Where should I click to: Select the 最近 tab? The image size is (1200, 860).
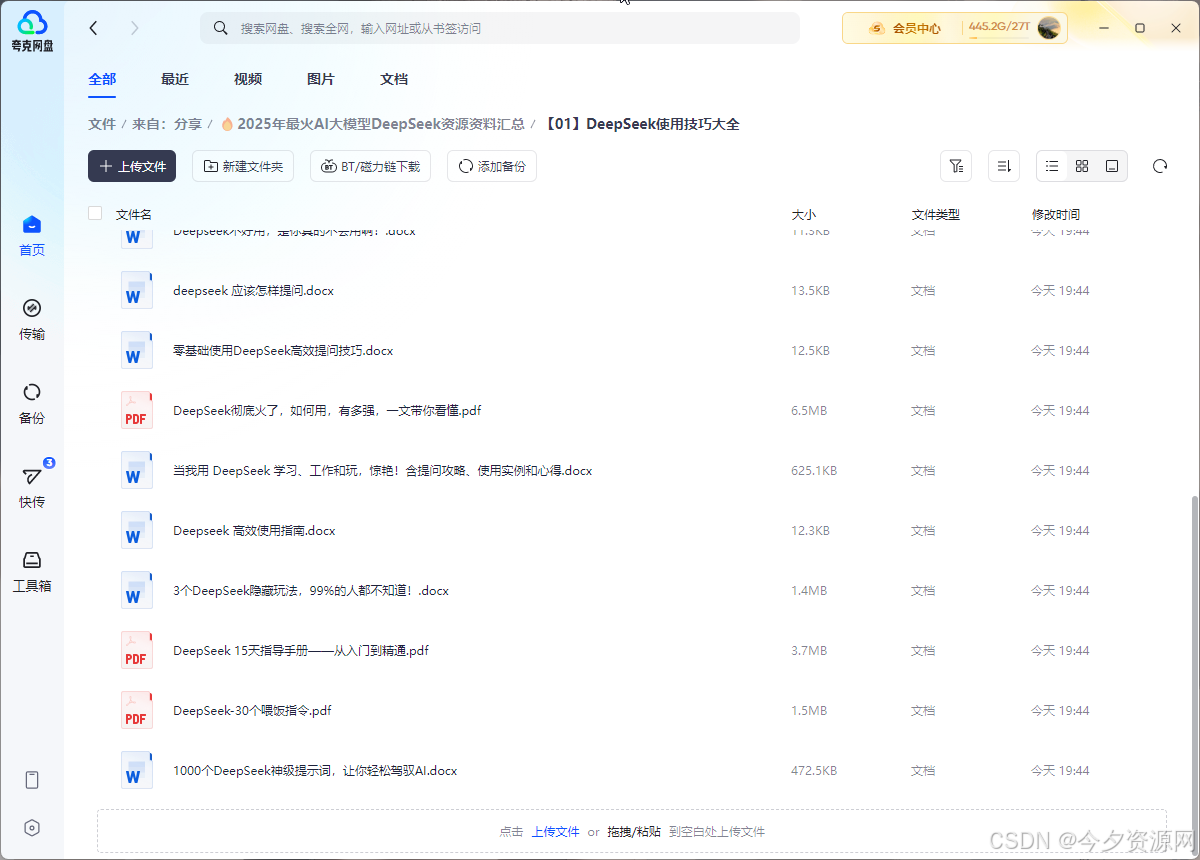(x=175, y=79)
